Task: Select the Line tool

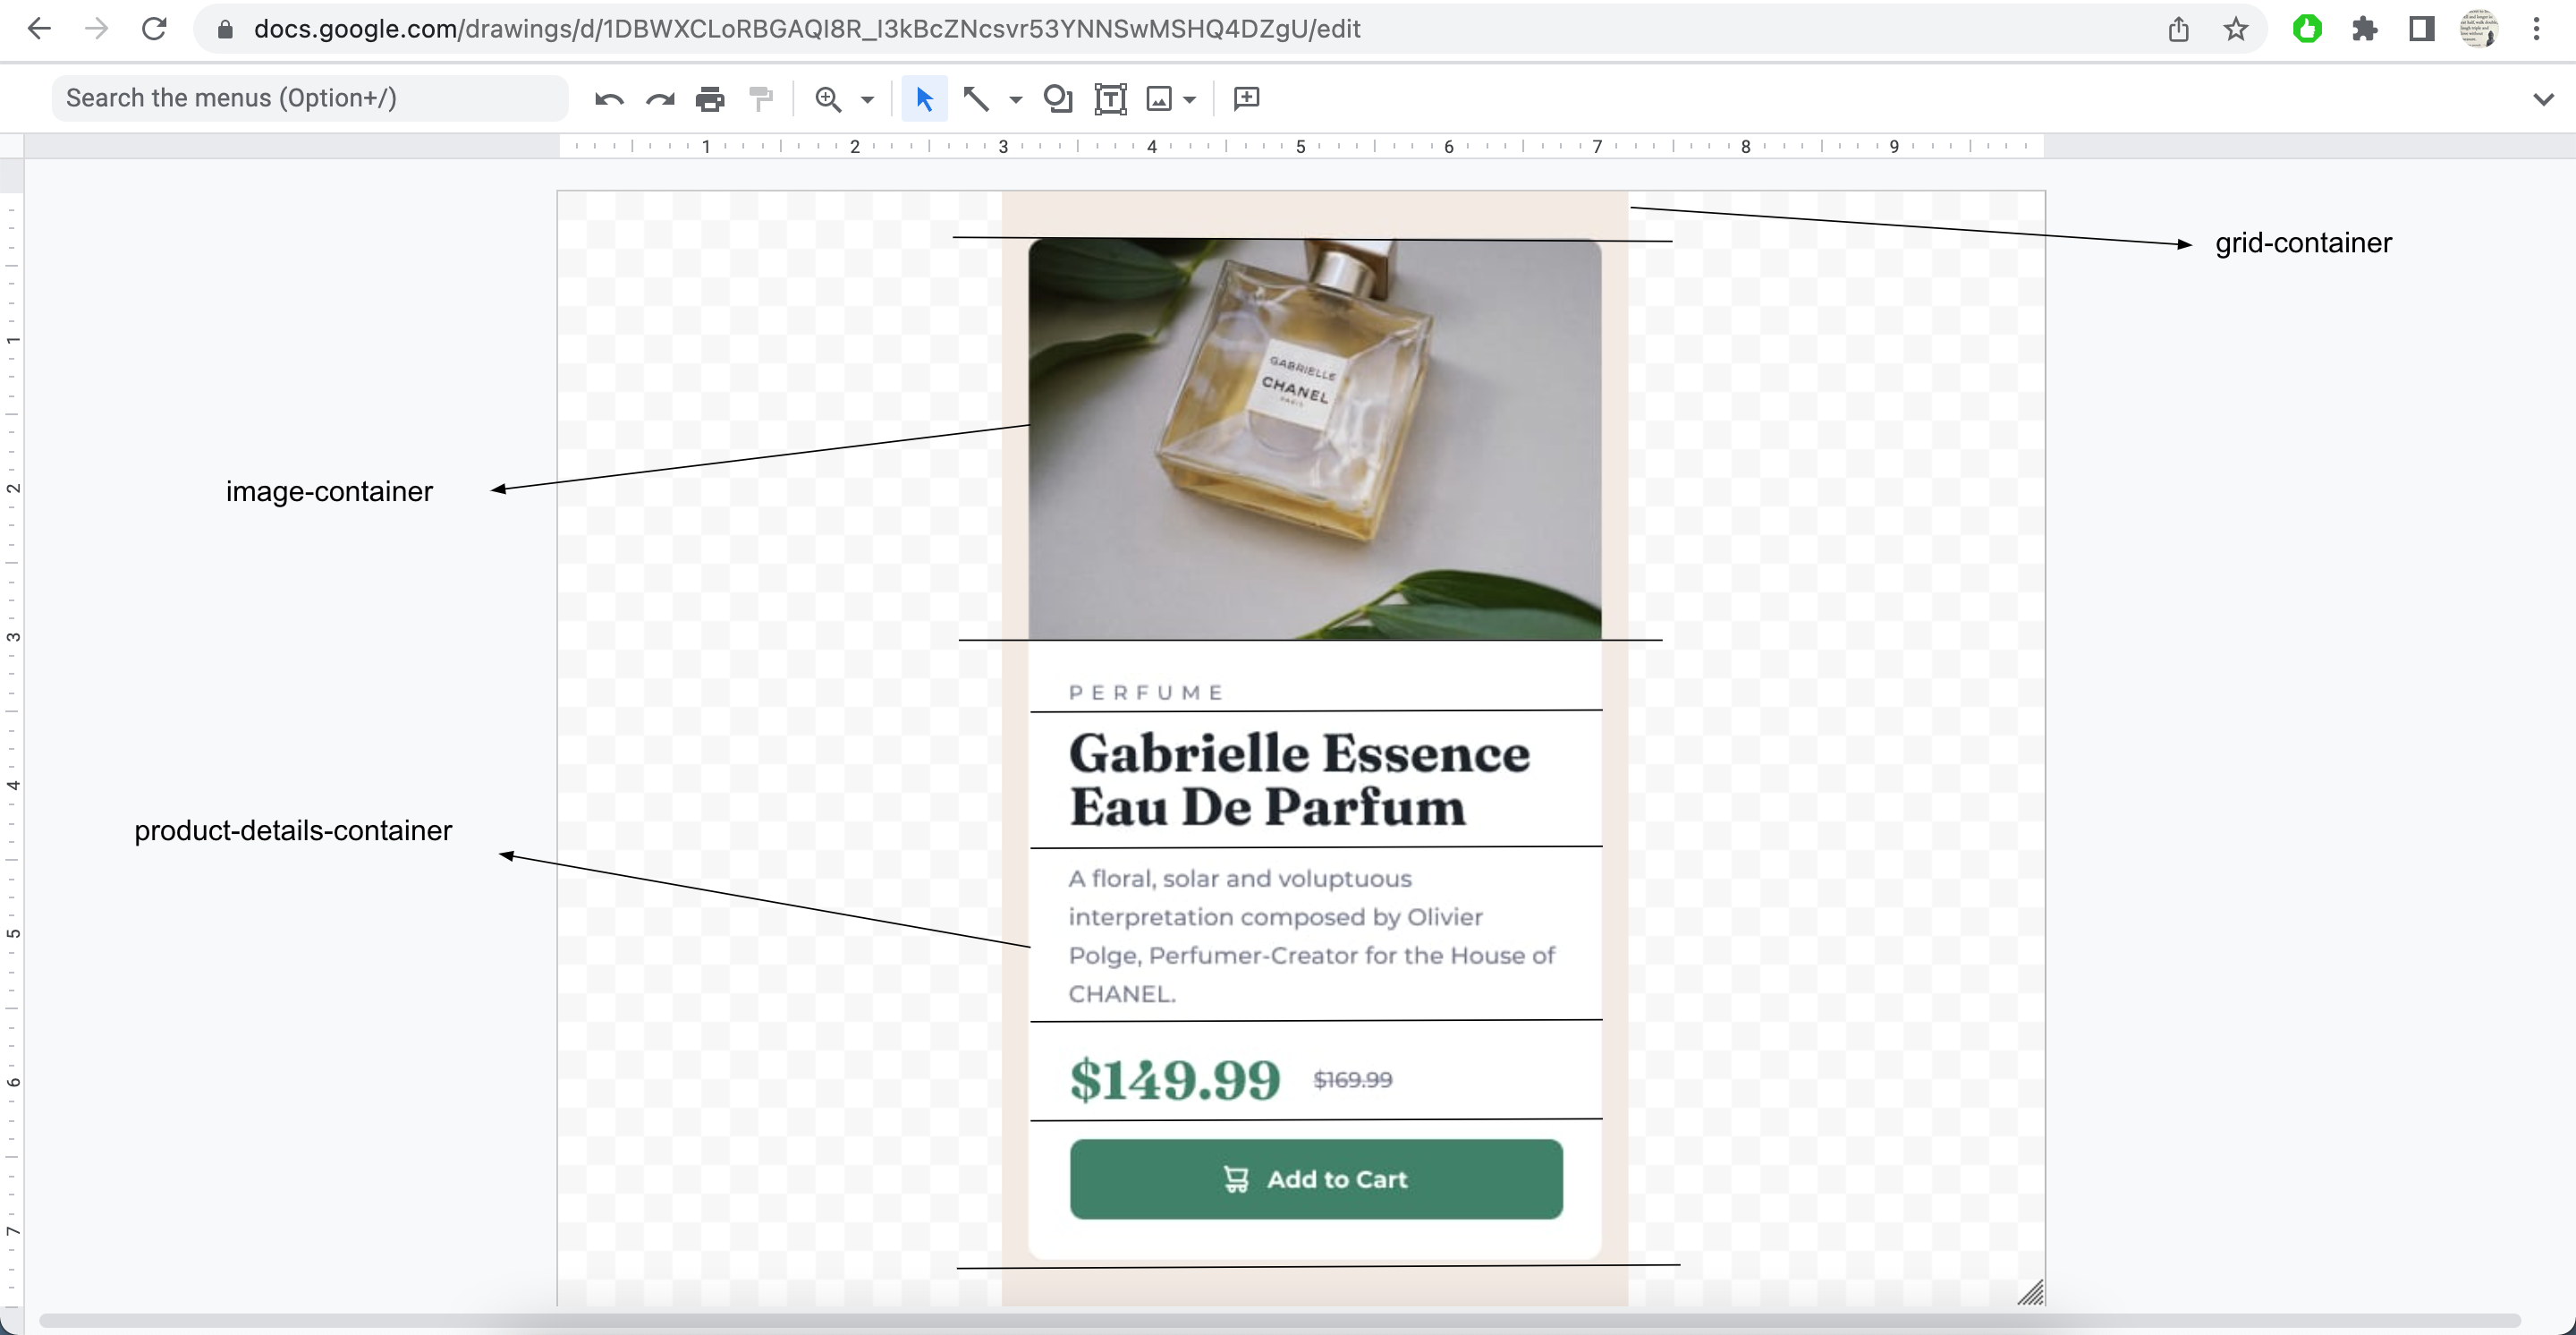Action: (976, 98)
